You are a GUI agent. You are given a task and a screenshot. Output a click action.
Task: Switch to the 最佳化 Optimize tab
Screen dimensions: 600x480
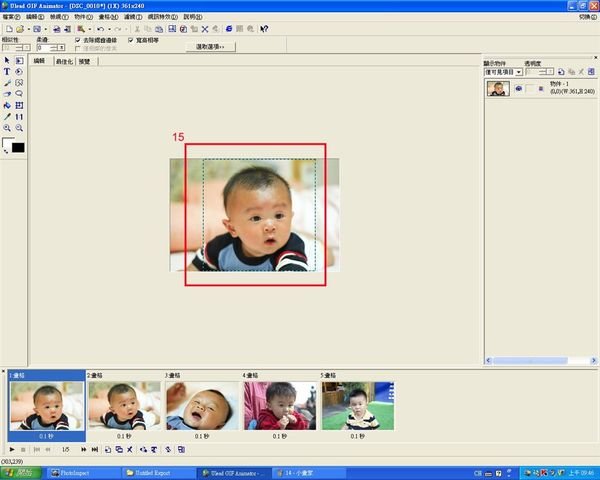(64, 61)
